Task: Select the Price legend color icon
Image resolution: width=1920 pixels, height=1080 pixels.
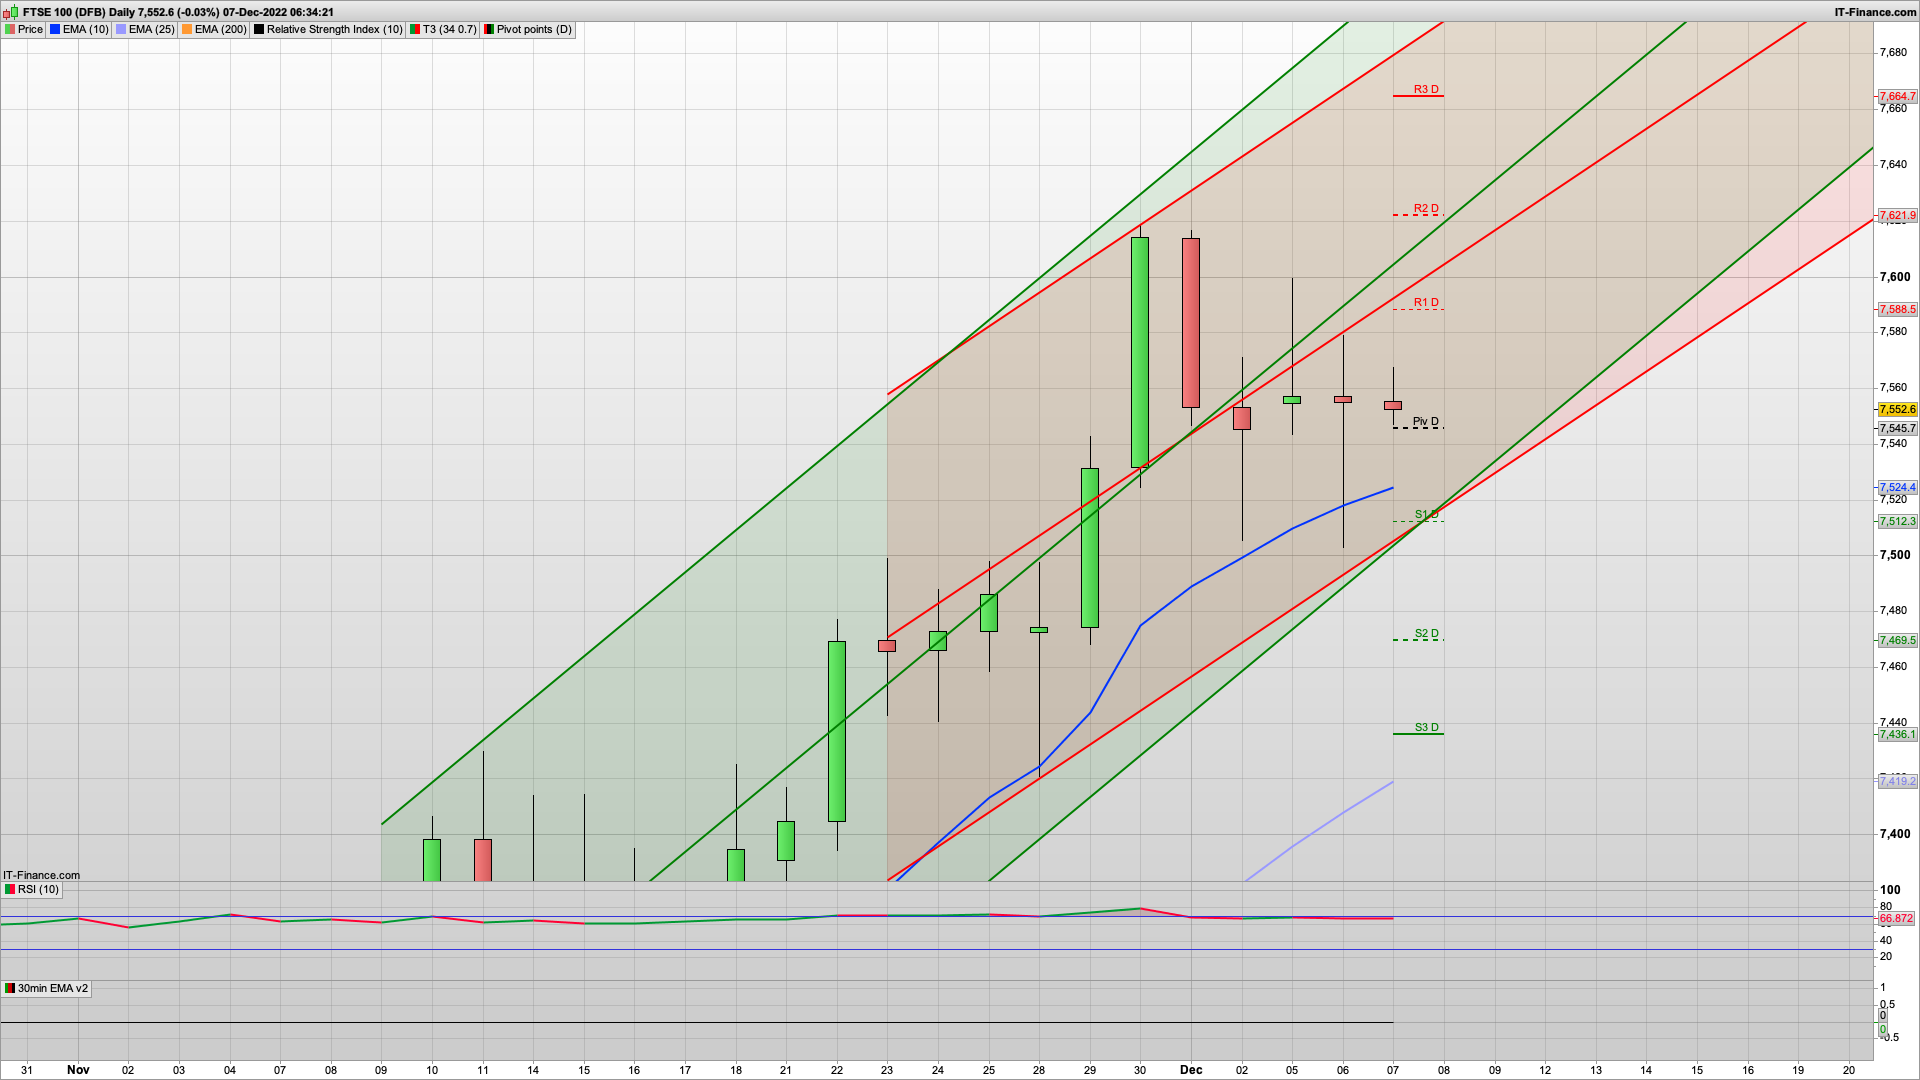Action: click(x=10, y=29)
